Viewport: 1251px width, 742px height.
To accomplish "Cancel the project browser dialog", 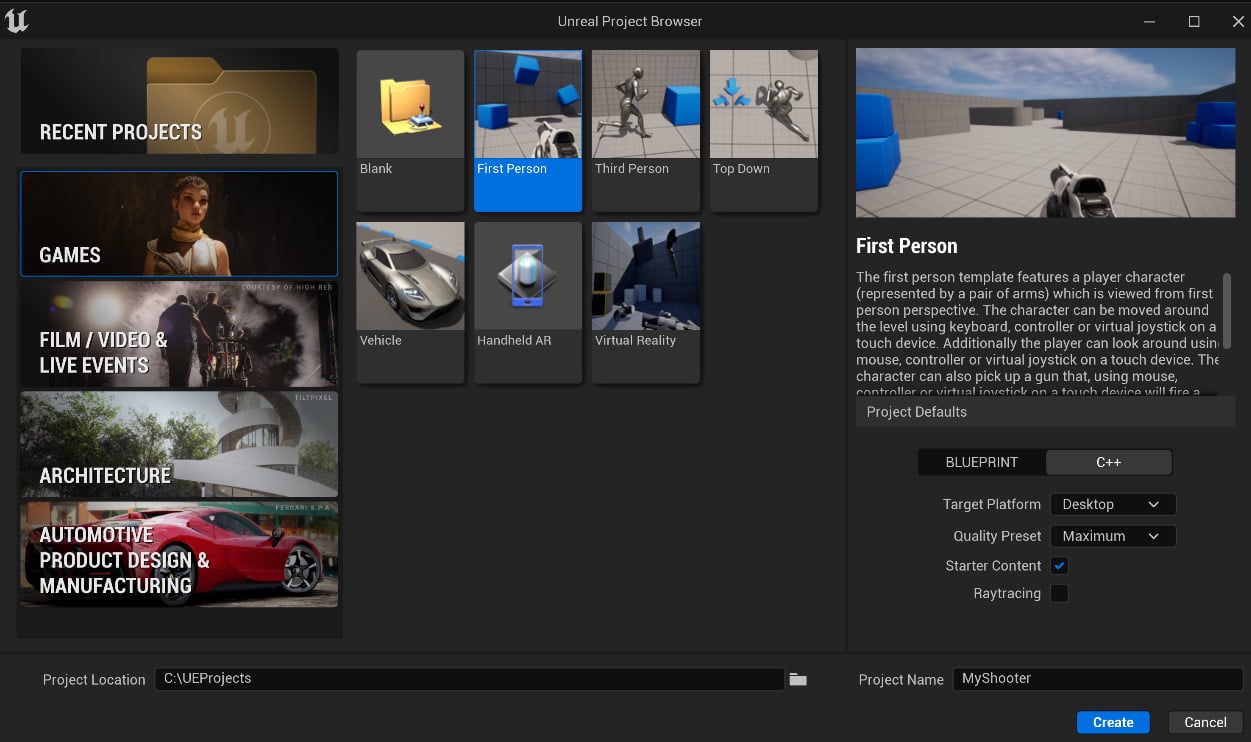I will 1205,722.
